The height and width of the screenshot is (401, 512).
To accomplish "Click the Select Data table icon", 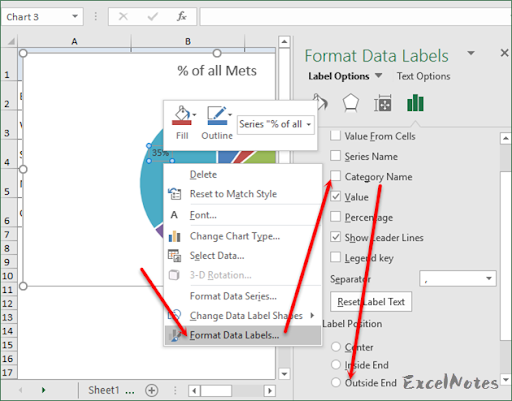I will tap(174, 256).
